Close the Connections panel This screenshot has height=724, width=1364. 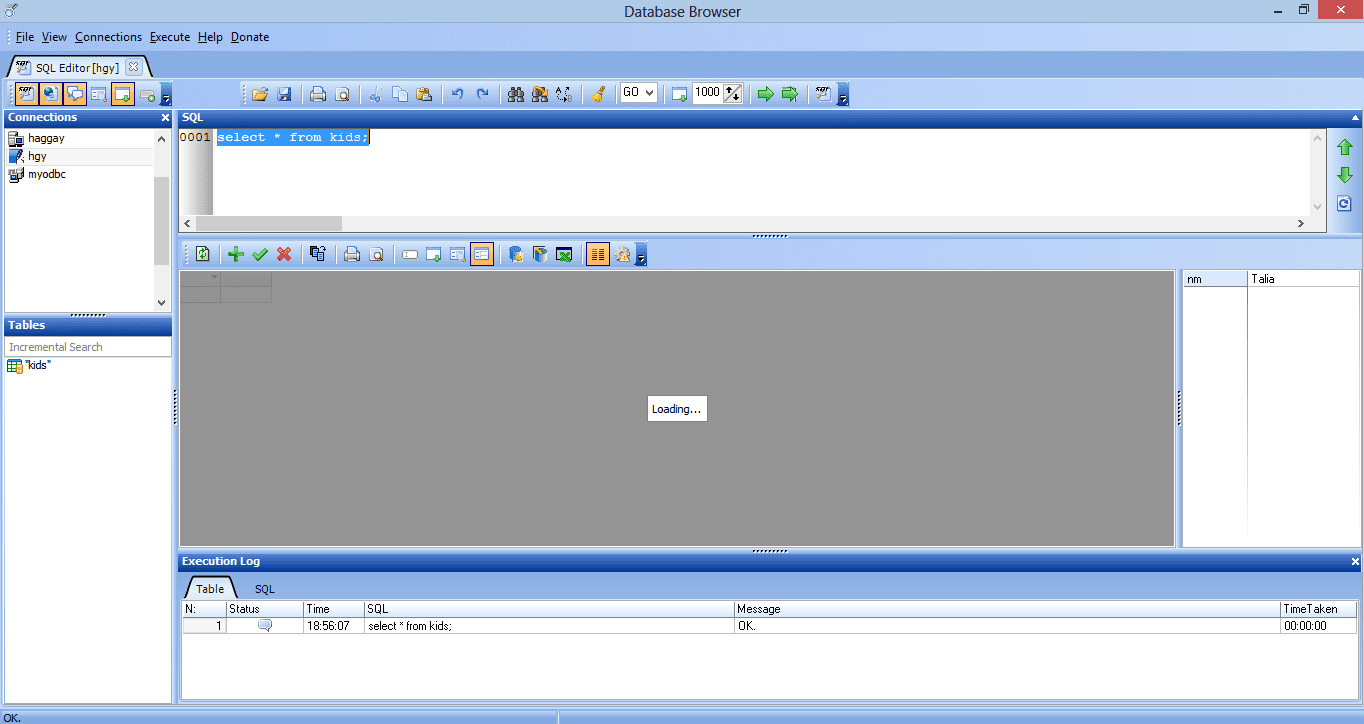pos(165,118)
